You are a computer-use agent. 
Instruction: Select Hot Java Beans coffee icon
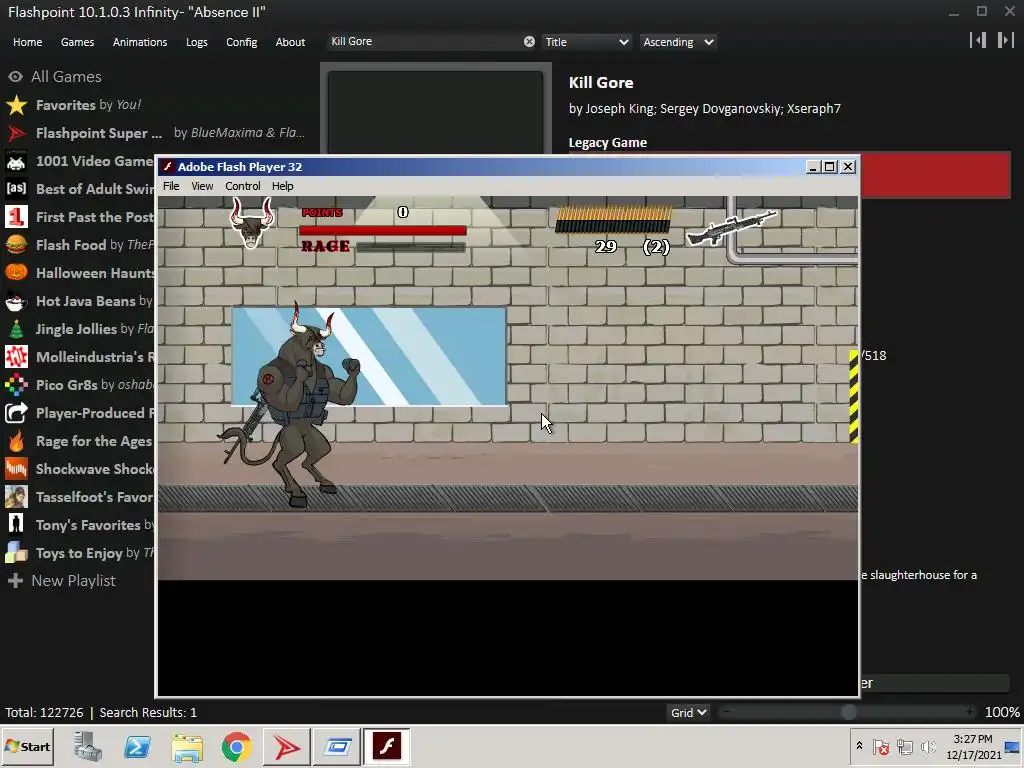pyautogui.click(x=16, y=301)
